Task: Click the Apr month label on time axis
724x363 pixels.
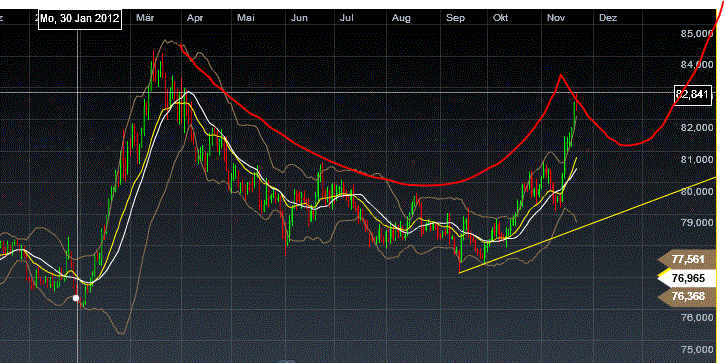Action: (195, 18)
